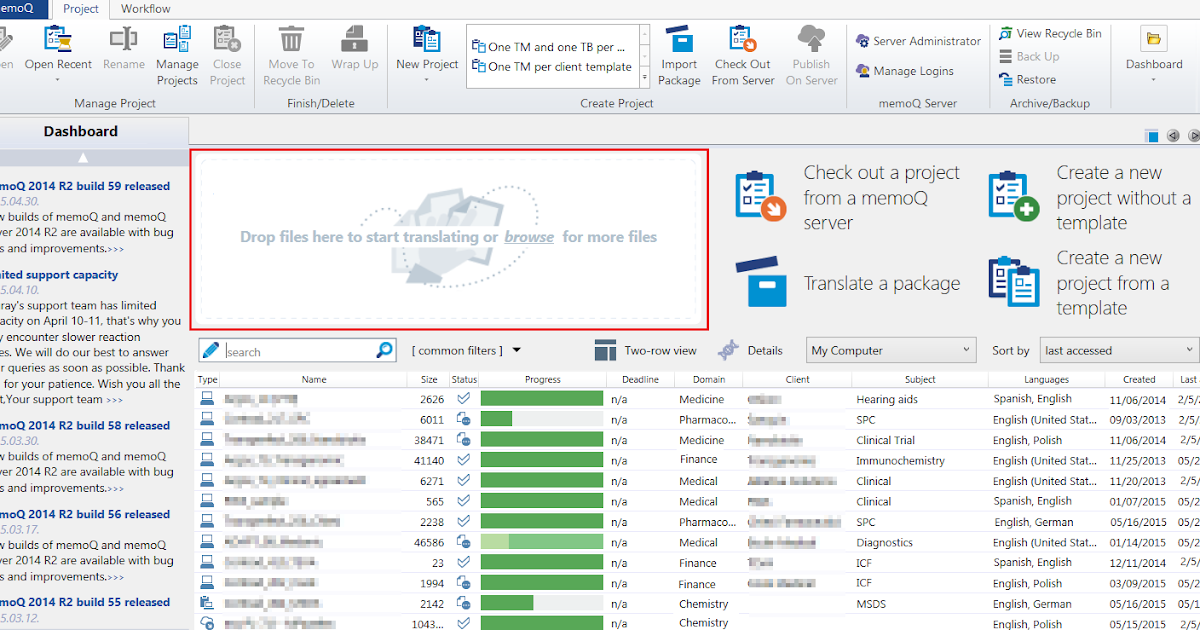Click status icon of Immunochemistry project row
The height and width of the screenshot is (630, 1200).
pos(463,460)
